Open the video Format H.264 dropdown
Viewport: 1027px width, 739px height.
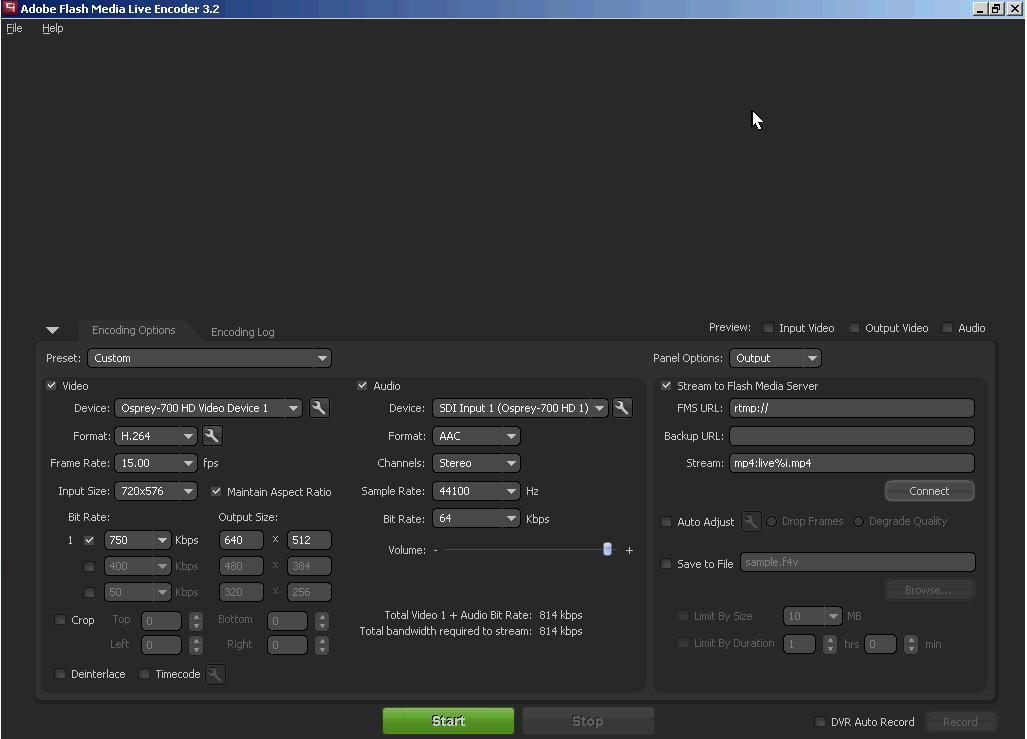156,436
